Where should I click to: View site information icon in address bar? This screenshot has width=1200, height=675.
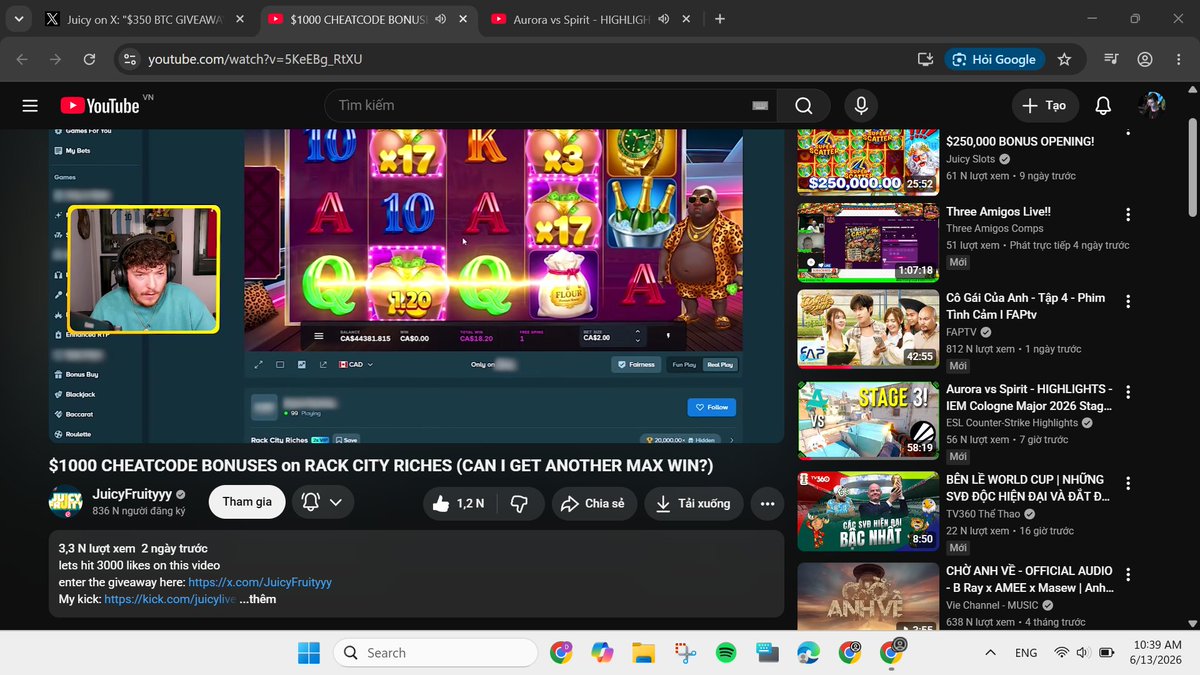click(x=128, y=59)
